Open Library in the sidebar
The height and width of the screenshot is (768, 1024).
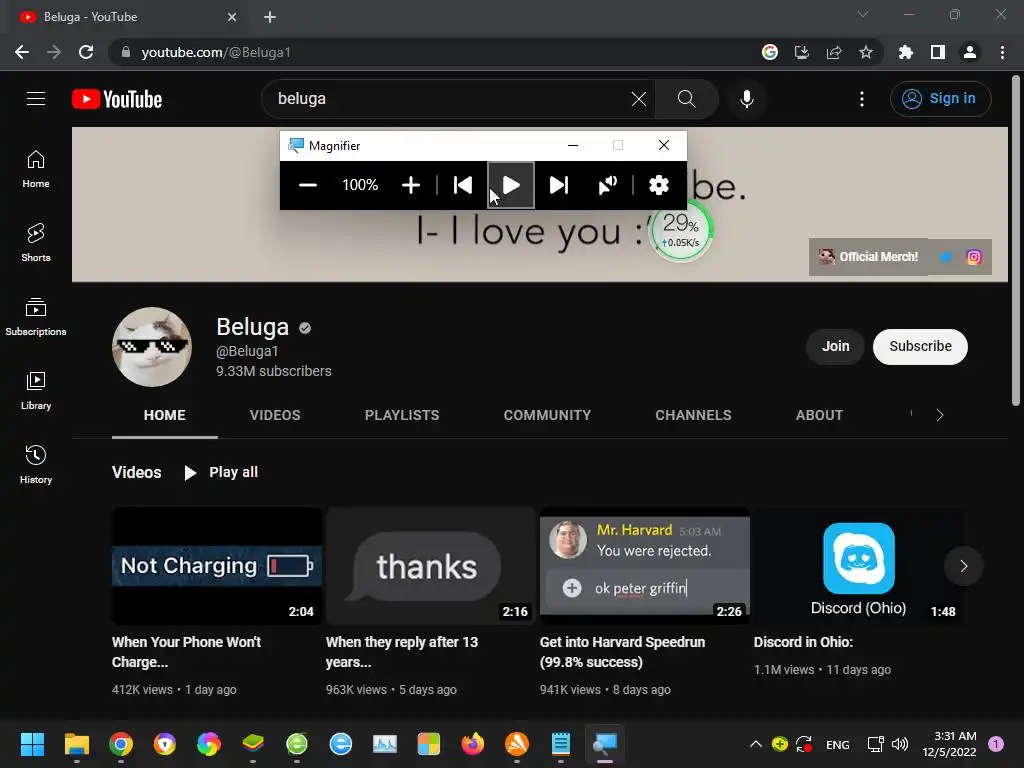[36, 391]
